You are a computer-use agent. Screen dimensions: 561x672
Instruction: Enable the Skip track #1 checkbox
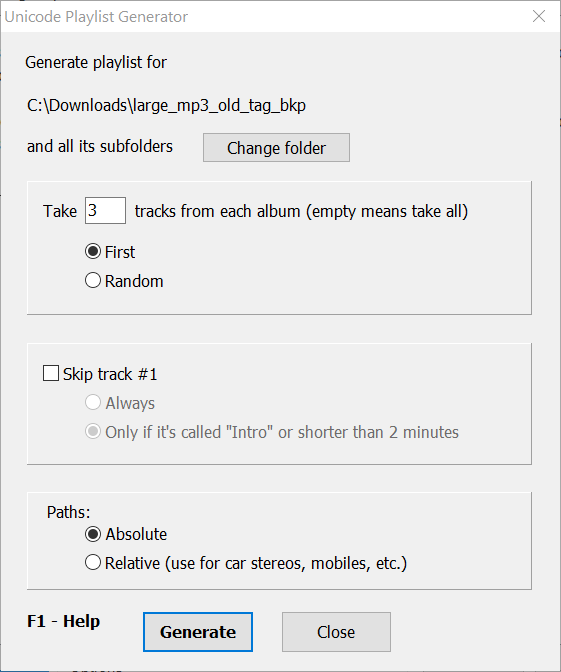tap(100, 374)
